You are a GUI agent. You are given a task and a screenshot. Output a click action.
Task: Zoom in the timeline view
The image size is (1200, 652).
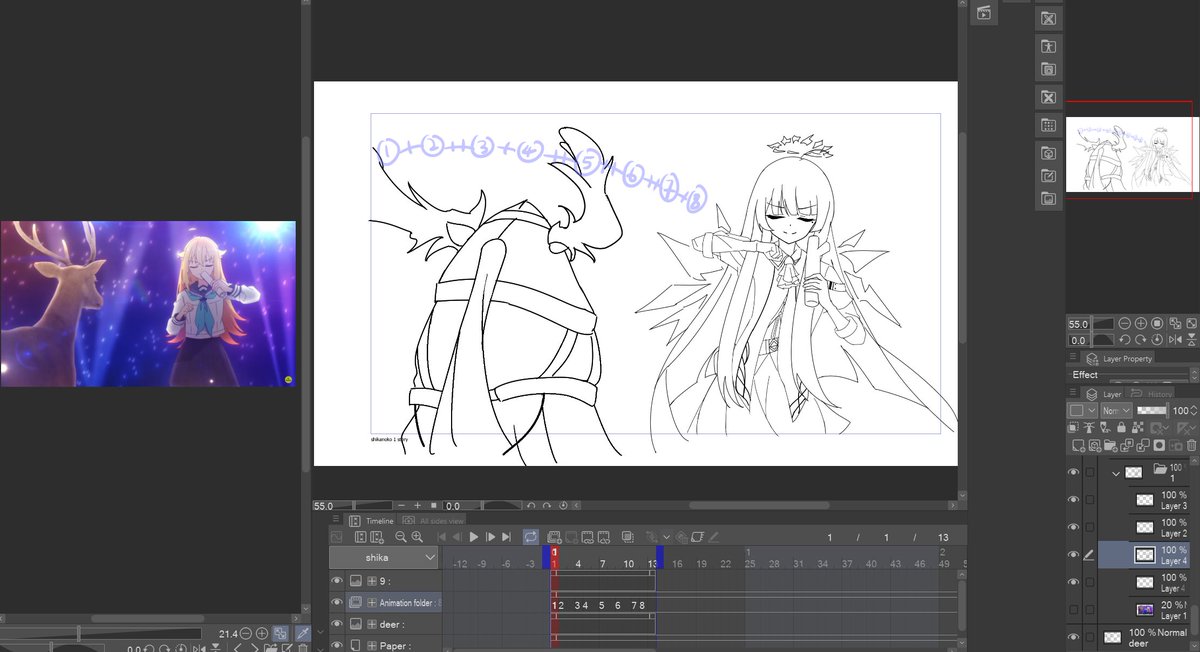(x=417, y=537)
